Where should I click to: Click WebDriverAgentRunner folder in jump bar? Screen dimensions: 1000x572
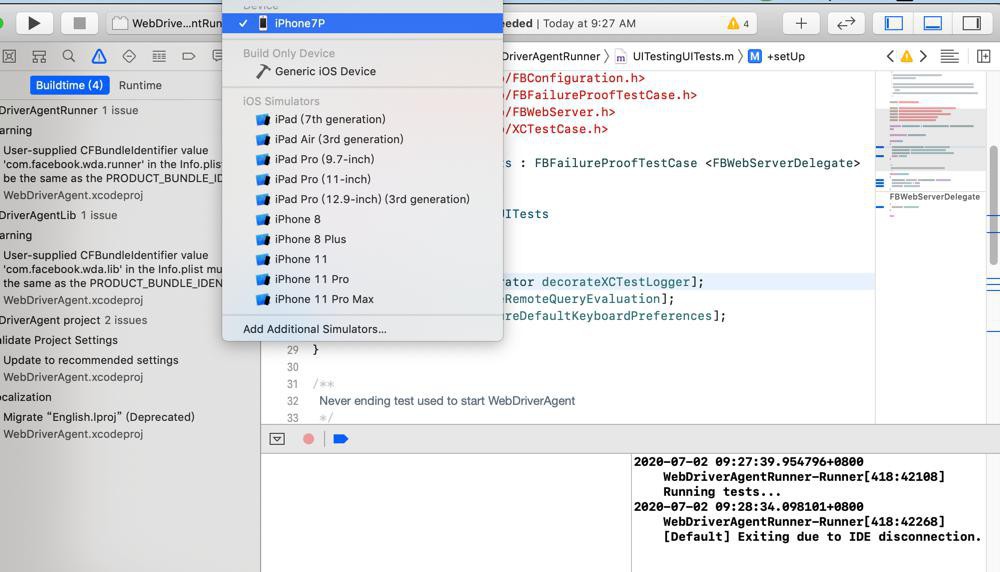551,56
